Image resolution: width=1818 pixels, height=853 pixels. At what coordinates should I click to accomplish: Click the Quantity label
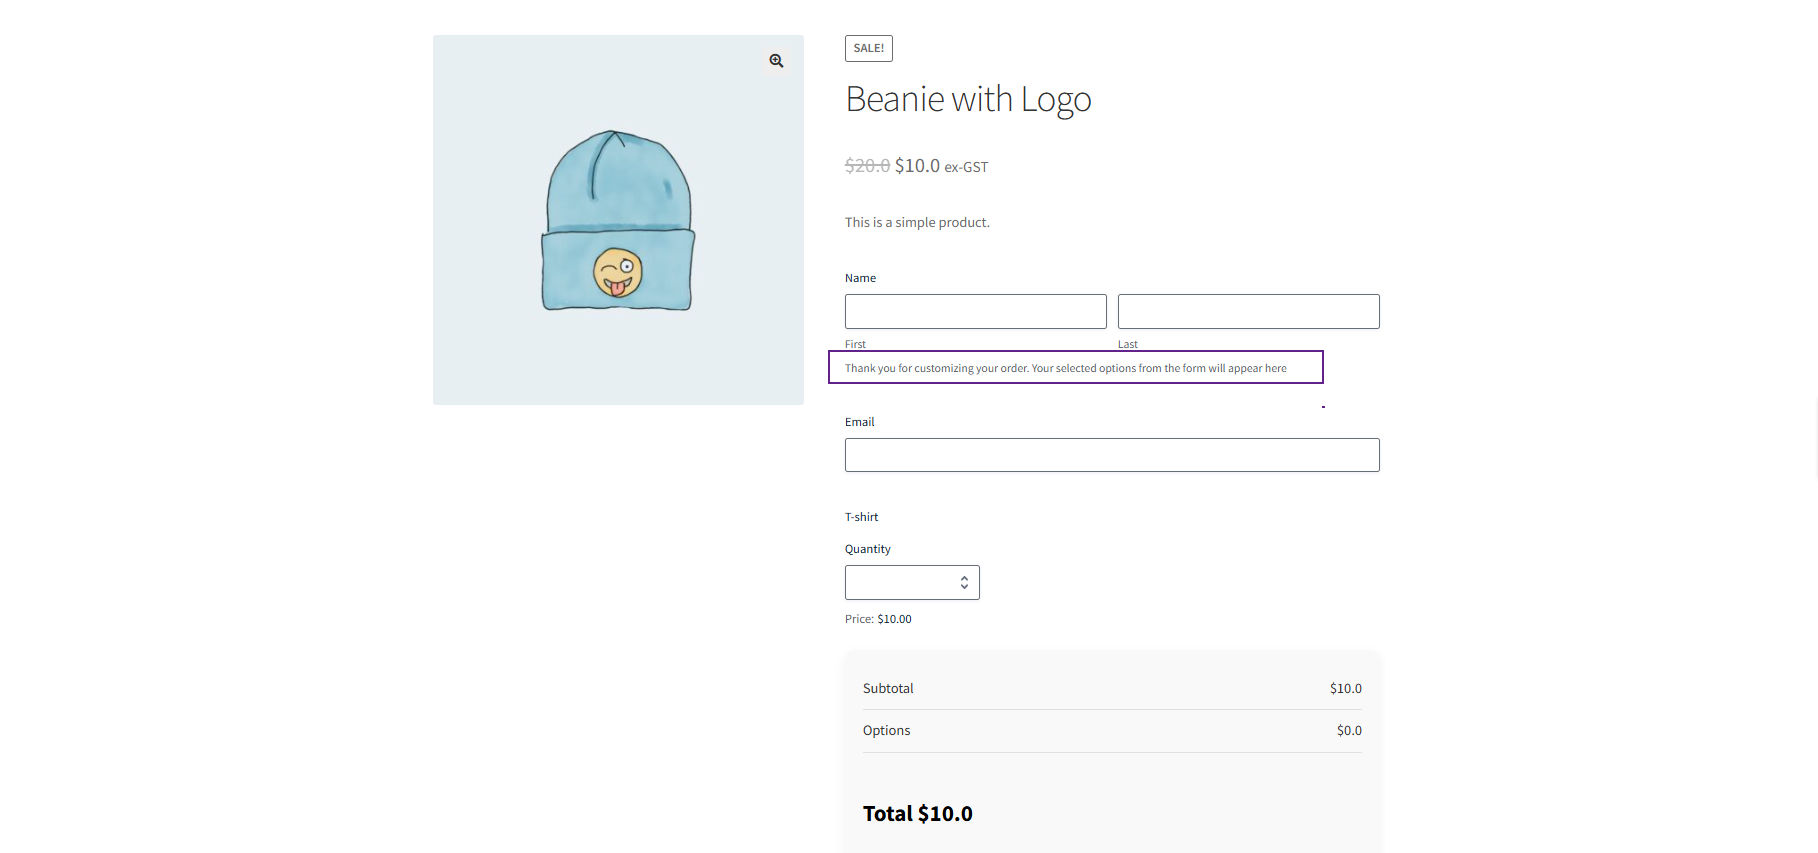[867, 549]
